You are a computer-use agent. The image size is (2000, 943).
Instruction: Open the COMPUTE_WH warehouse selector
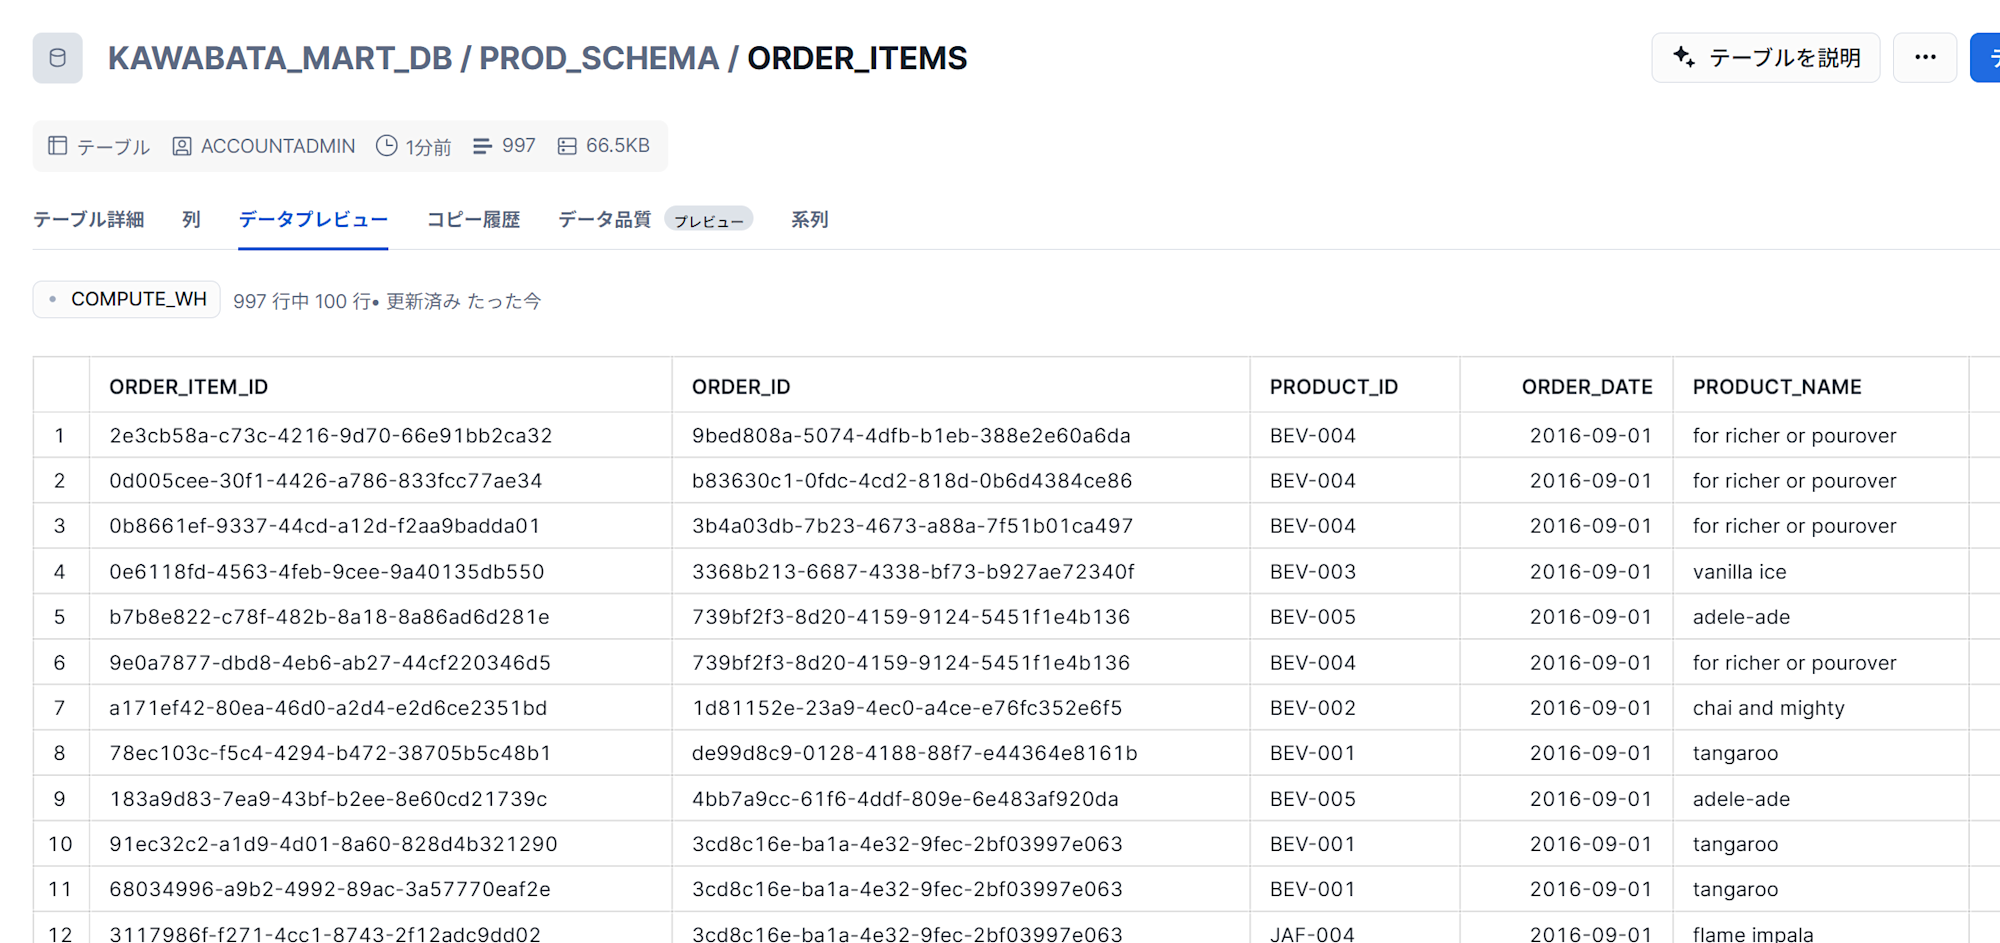pyautogui.click(x=127, y=299)
